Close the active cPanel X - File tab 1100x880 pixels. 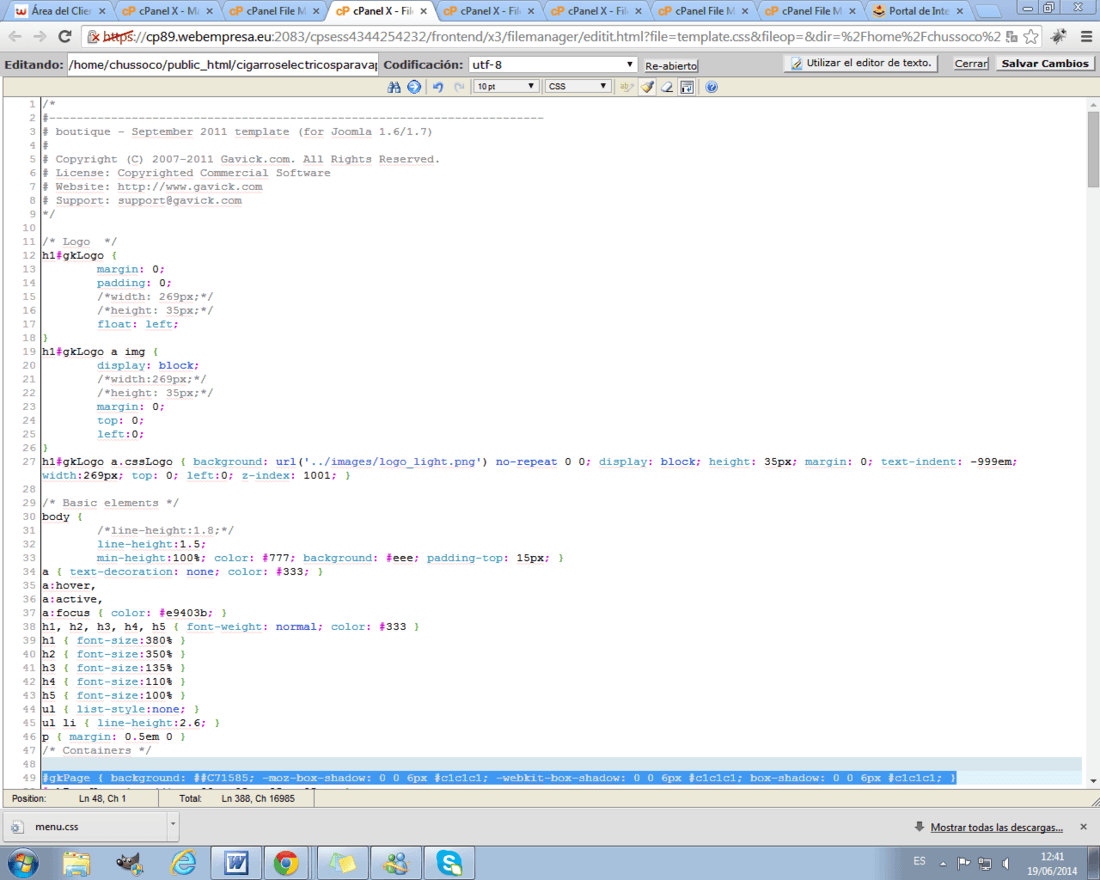pyautogui.click(x=423, y=11)
